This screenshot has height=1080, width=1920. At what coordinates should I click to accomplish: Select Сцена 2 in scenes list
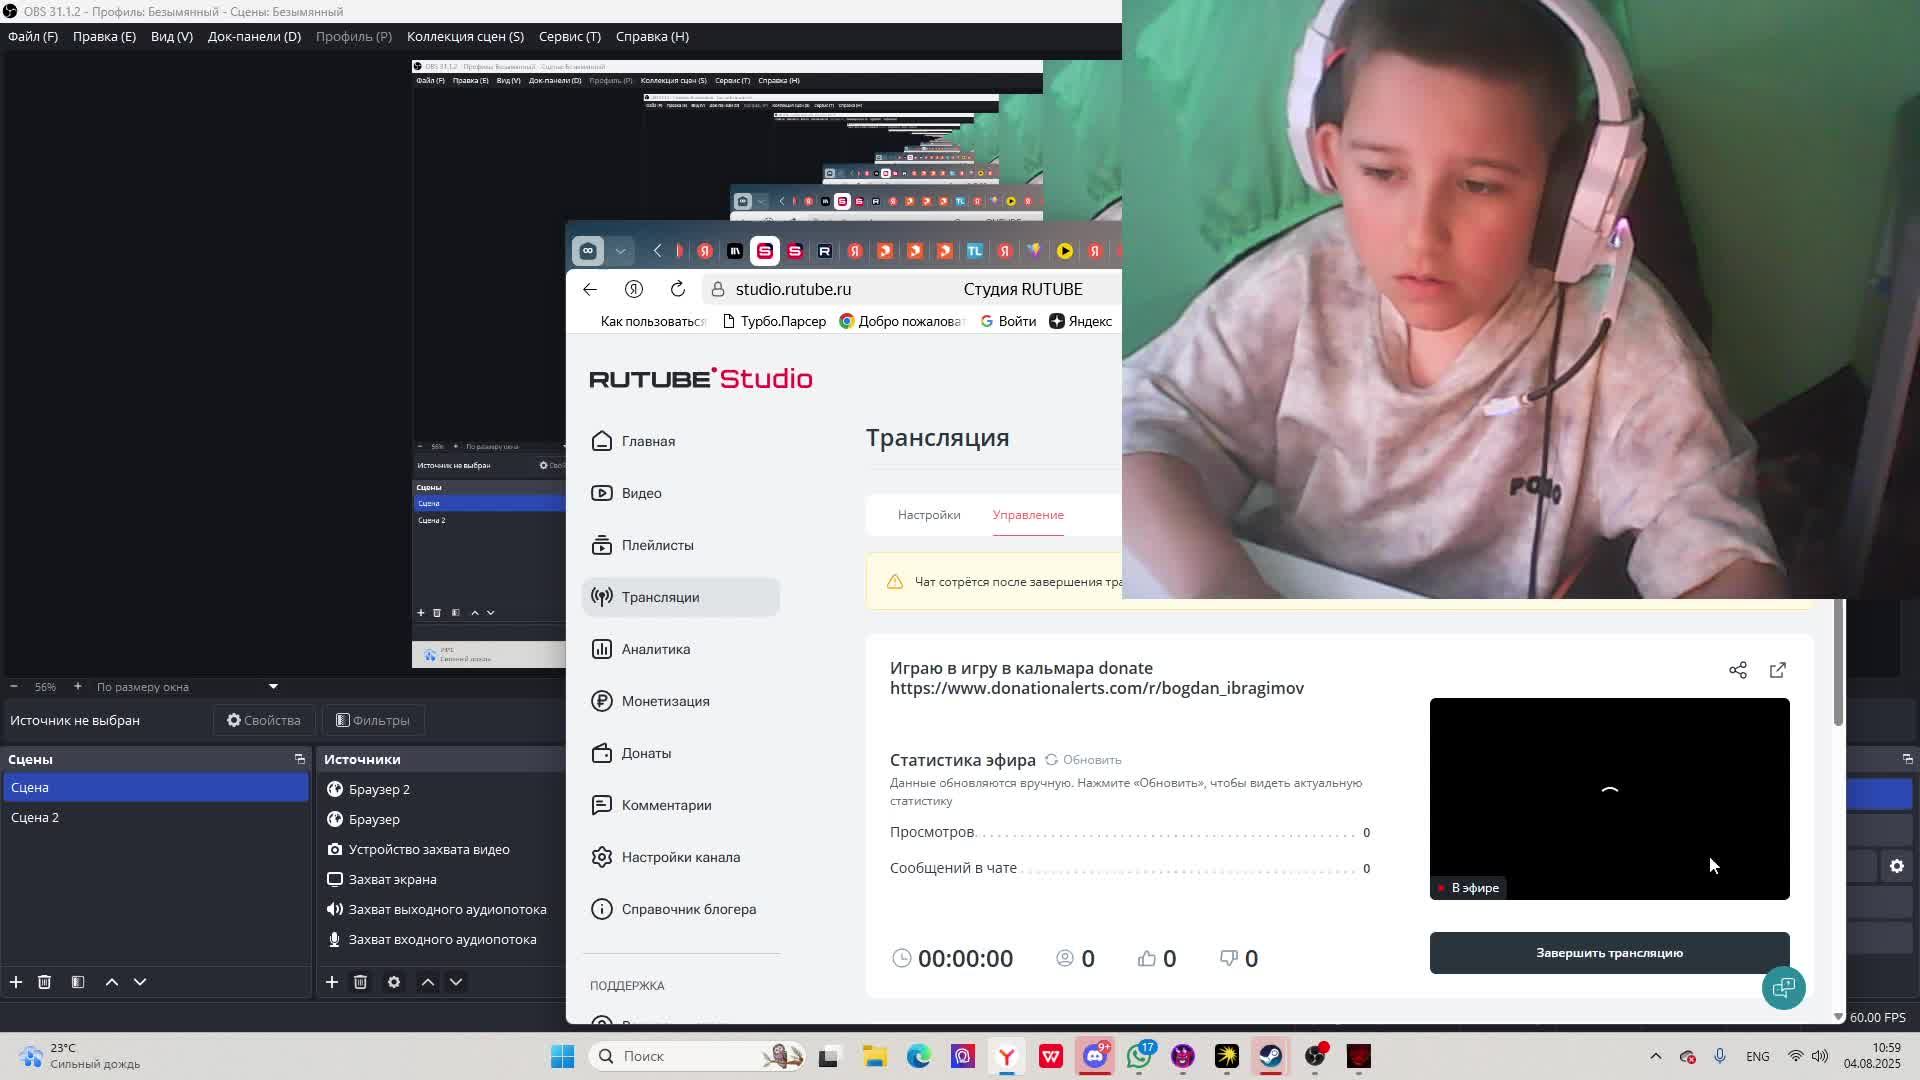[35, 818]
